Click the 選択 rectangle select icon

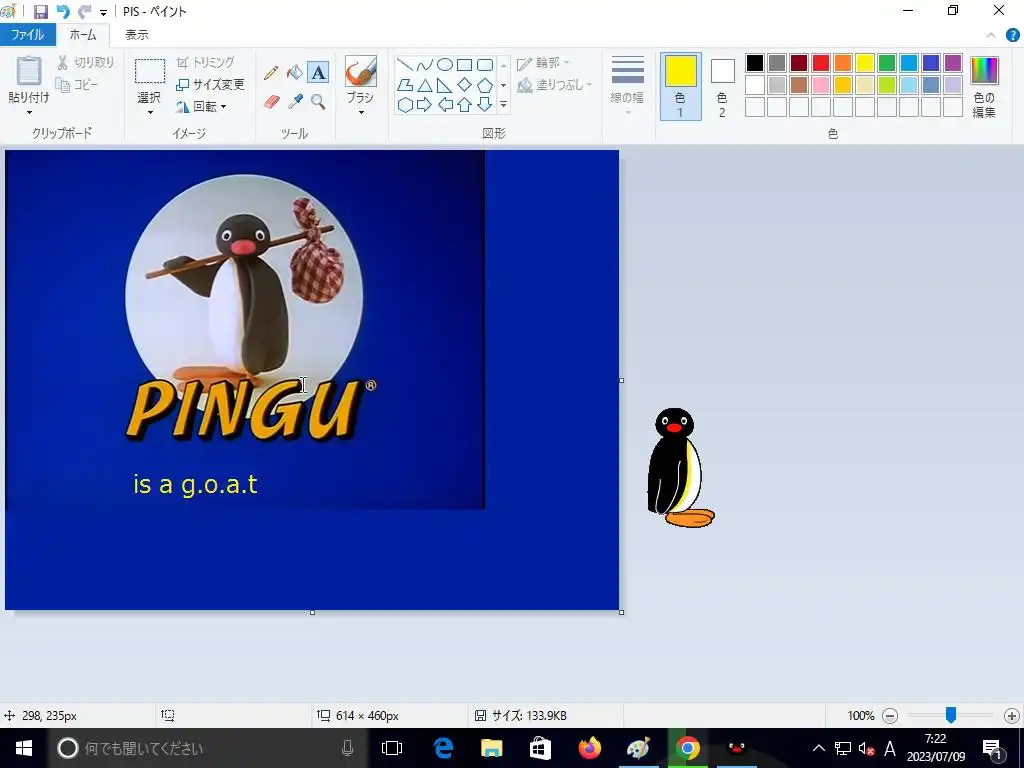pyautogui.click(x=150, y=71)
